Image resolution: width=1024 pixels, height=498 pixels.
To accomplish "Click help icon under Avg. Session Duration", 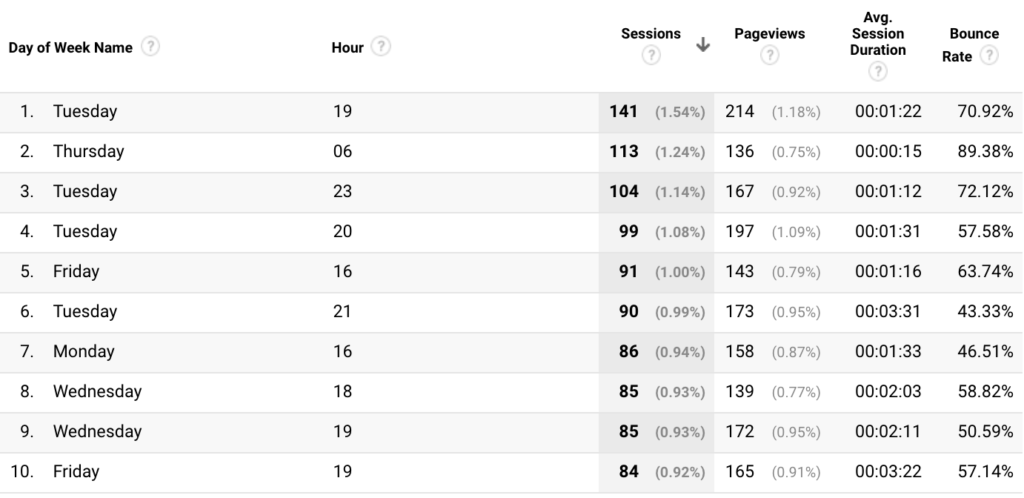I will [x=877, y=71].
